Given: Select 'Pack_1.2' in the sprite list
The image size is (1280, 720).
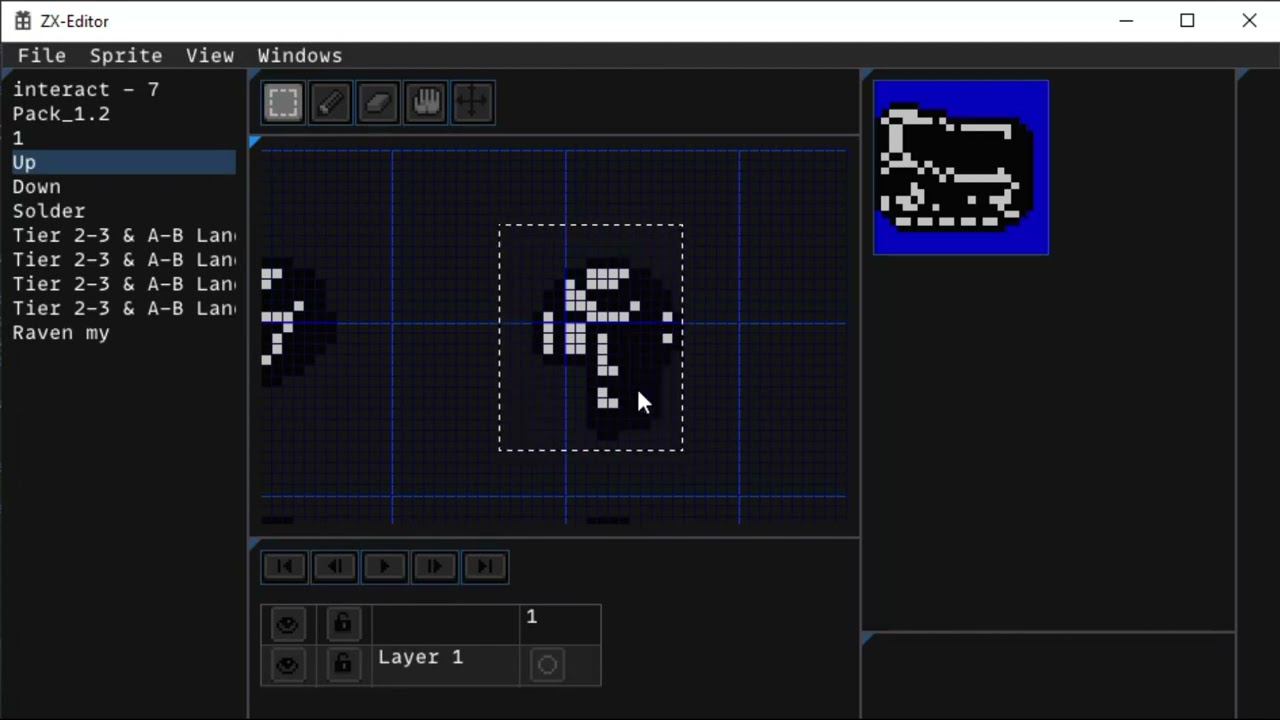Looking at the screenshot, I should pos(124,114).
